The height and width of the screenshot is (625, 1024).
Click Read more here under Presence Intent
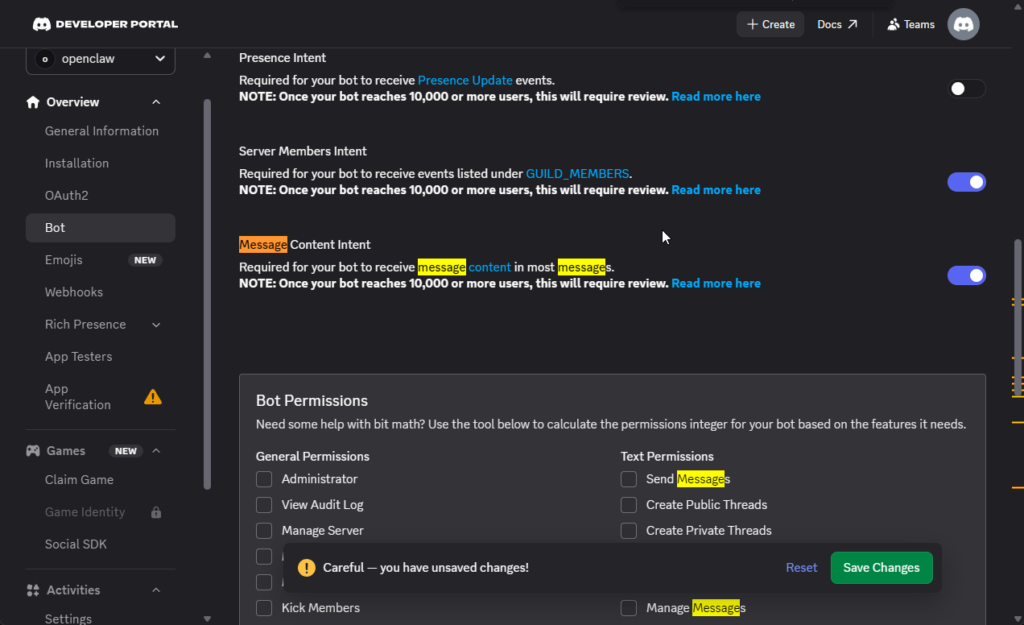pyautogui.click(x=716, y=97)
